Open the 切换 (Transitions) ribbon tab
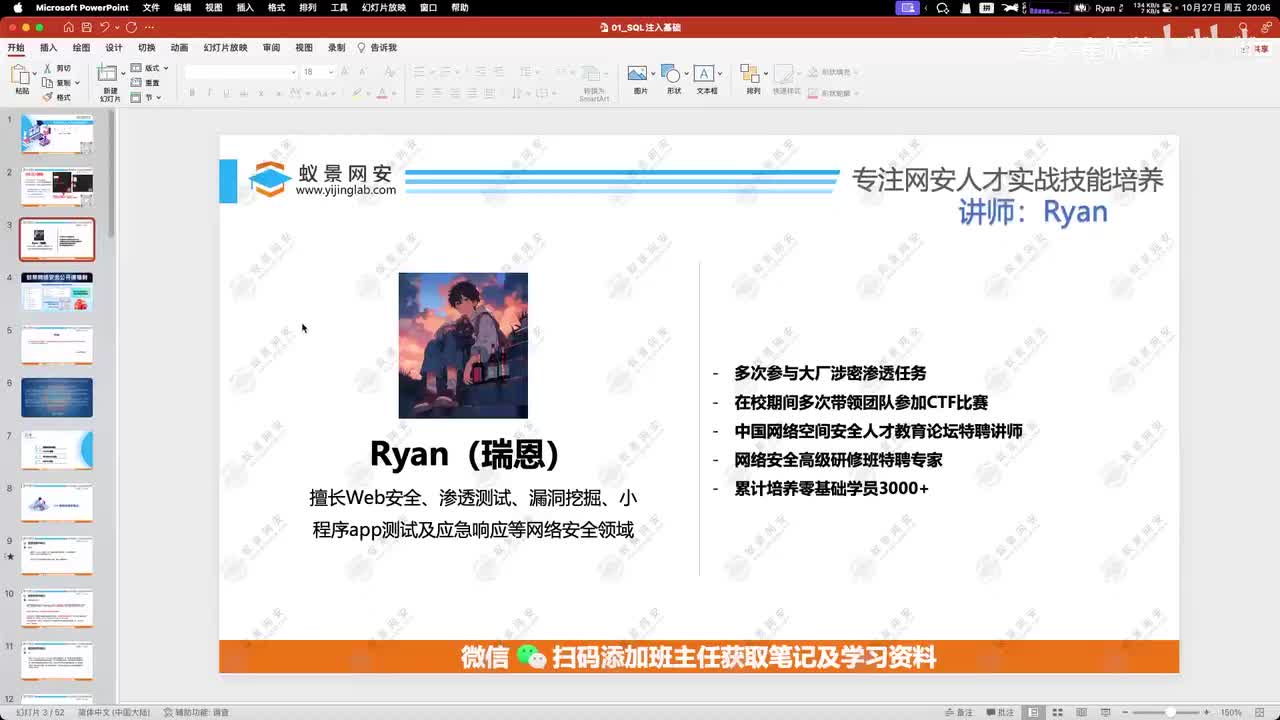This screenshot has height=720, width=1280. pos(146,47)
